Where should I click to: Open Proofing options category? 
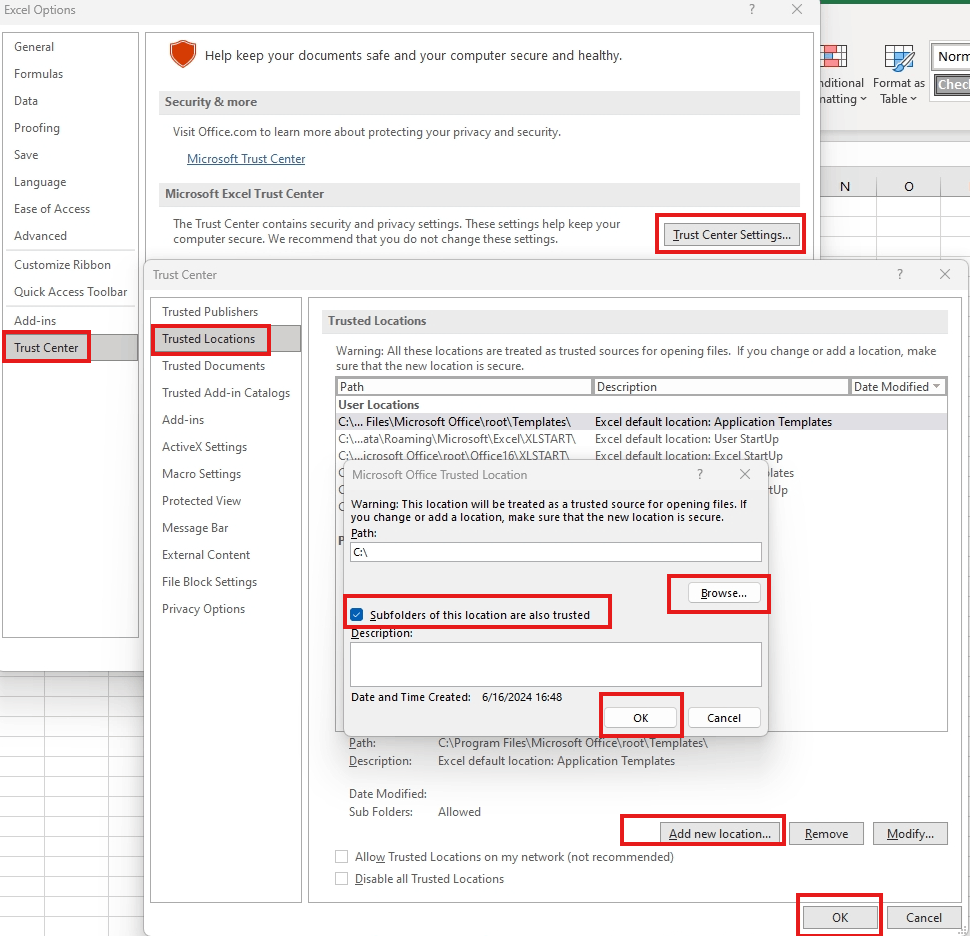[x=37, y=128]
